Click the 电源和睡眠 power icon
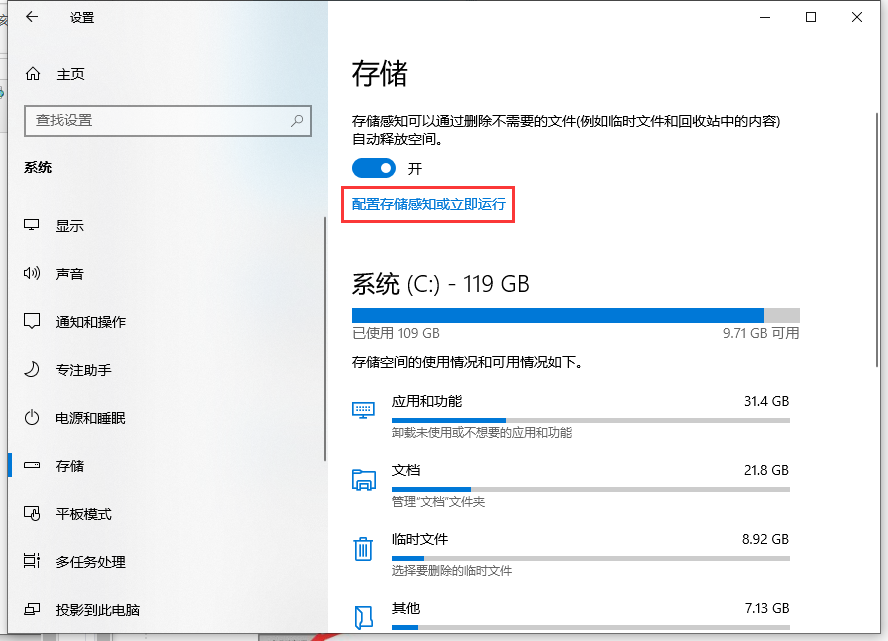Image resolution: width=888 pixels, height=641 pixels. [33, 417]
